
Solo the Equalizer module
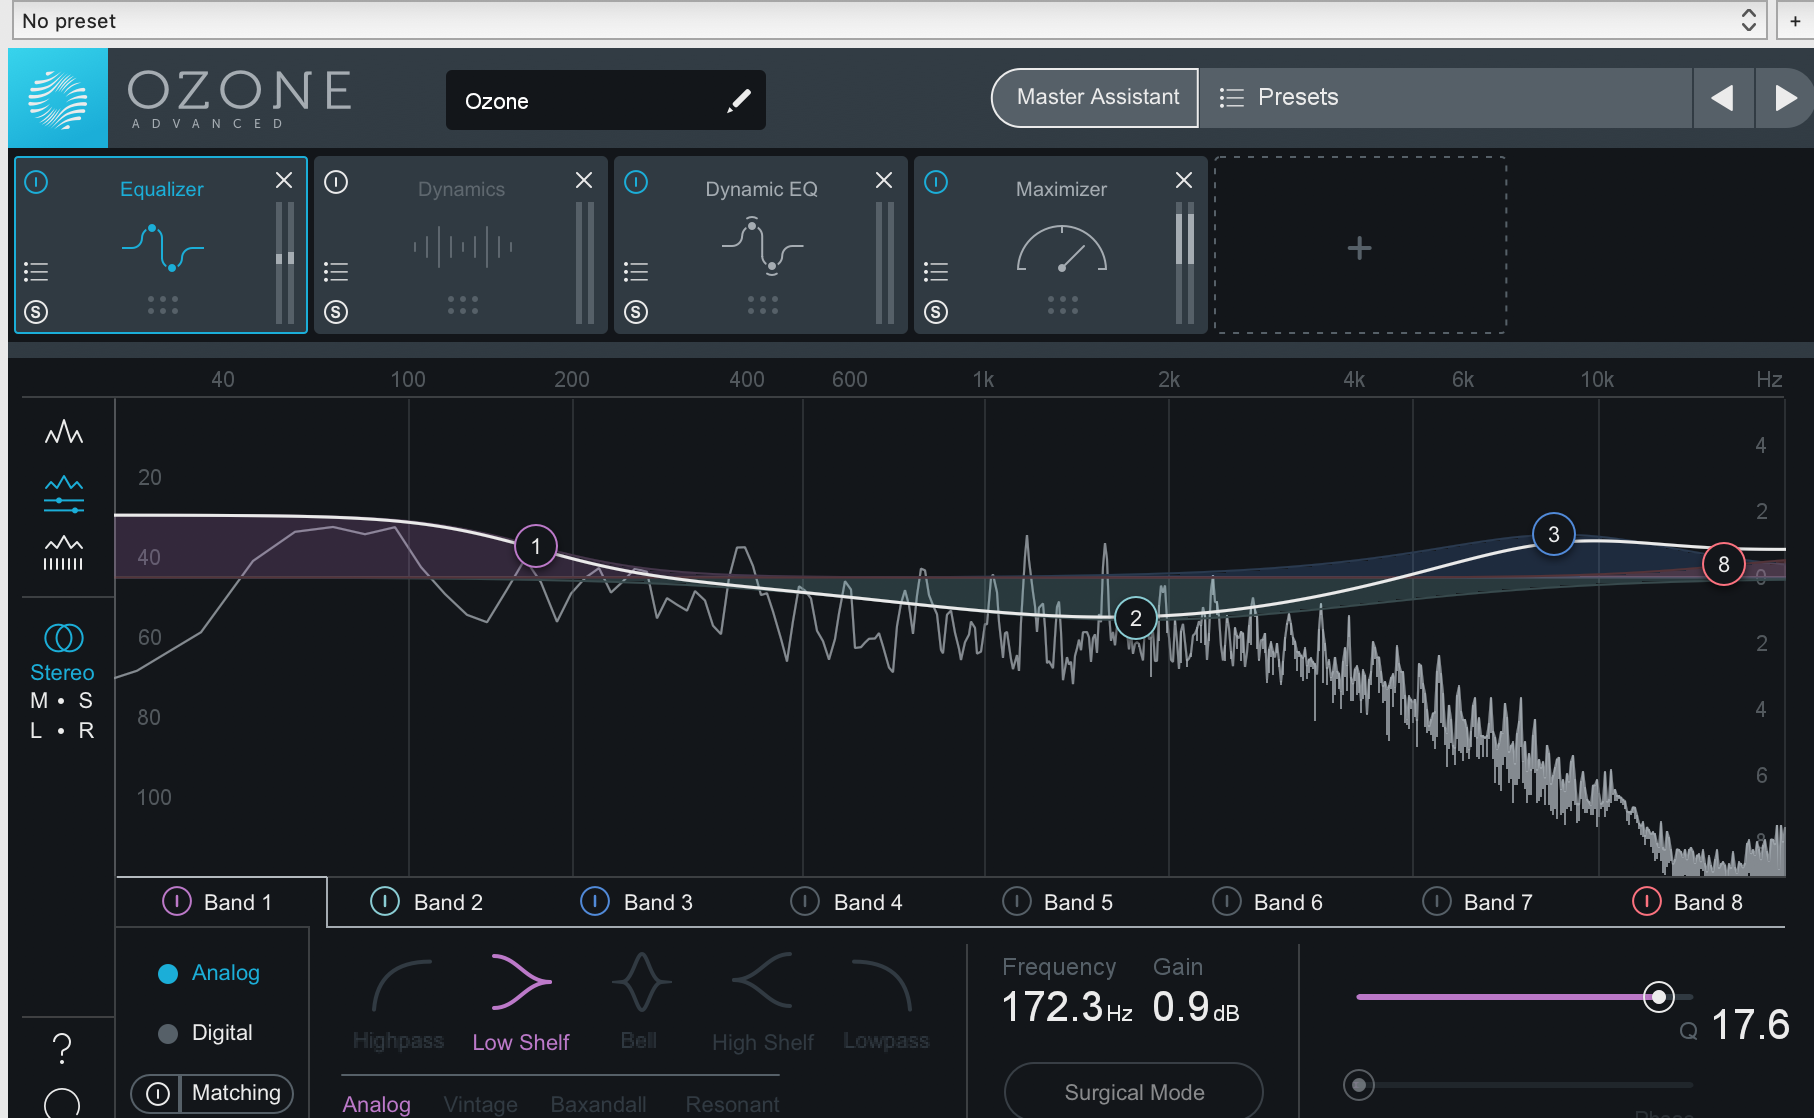pyautogui.click(x=36, y=312)
